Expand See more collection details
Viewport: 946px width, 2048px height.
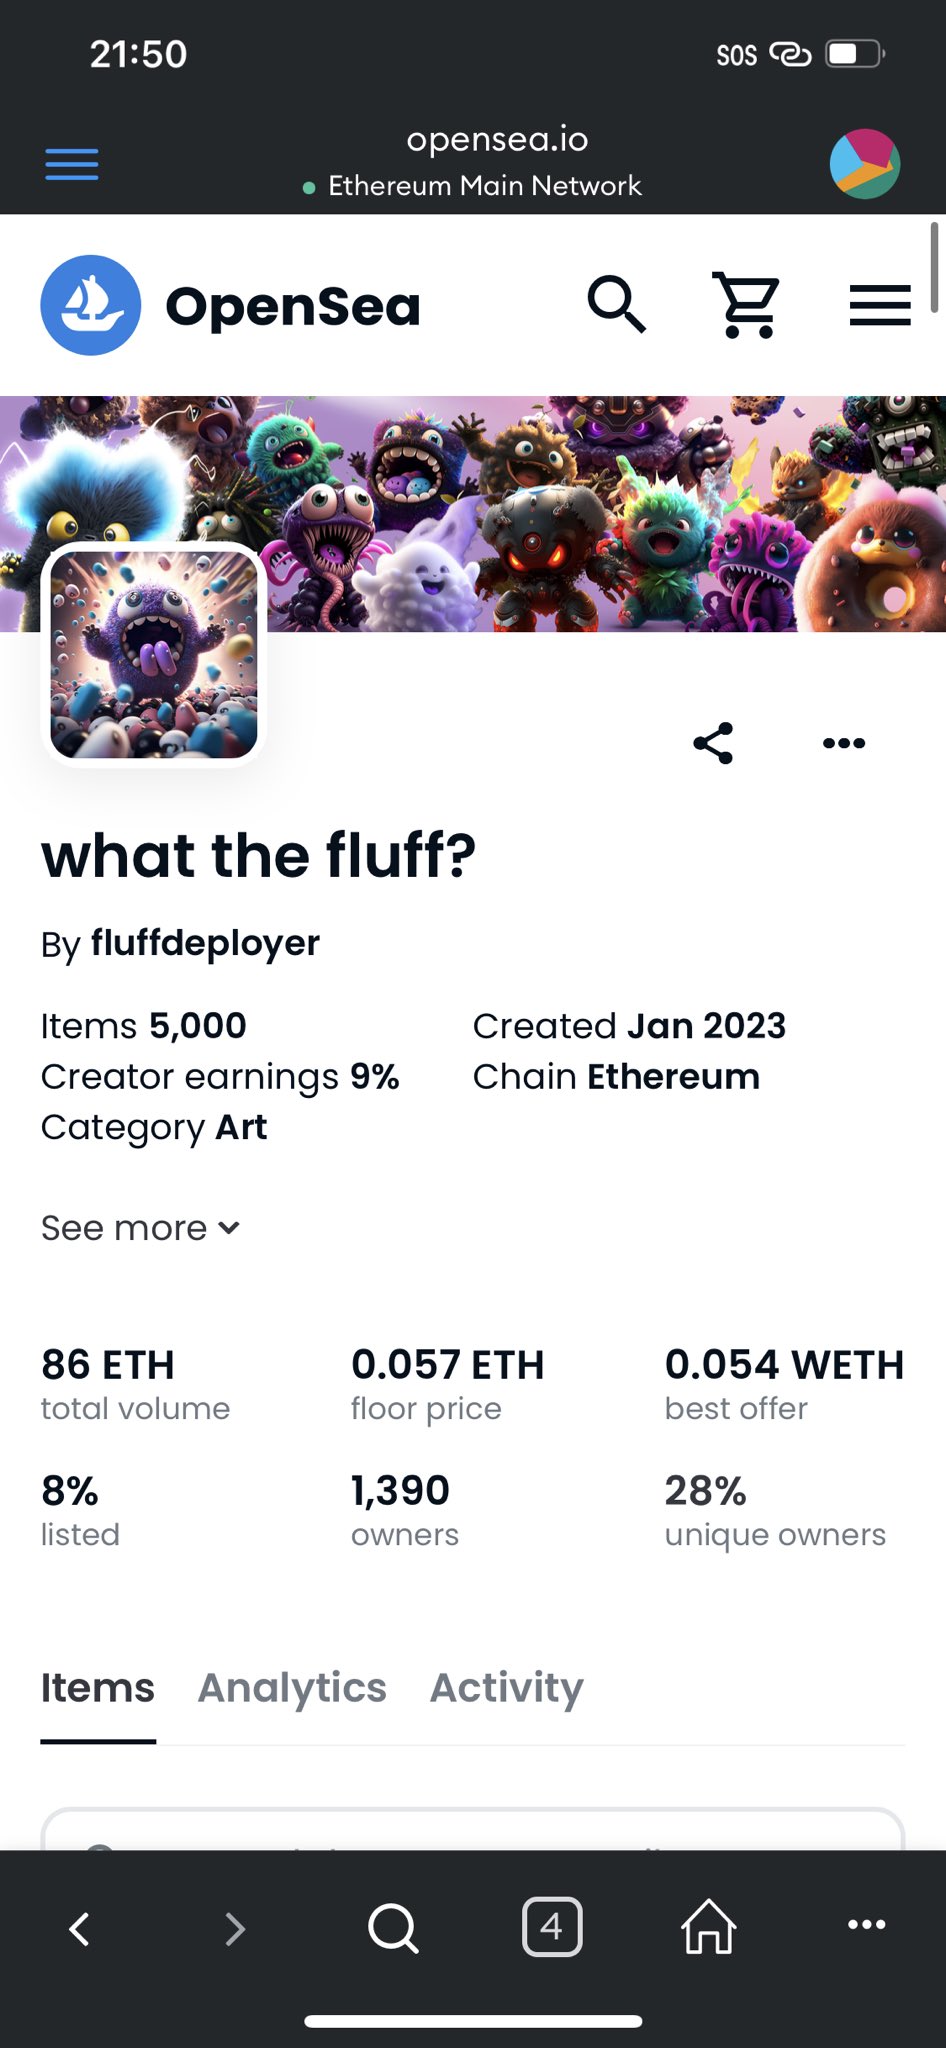[x=140, y=1228]
